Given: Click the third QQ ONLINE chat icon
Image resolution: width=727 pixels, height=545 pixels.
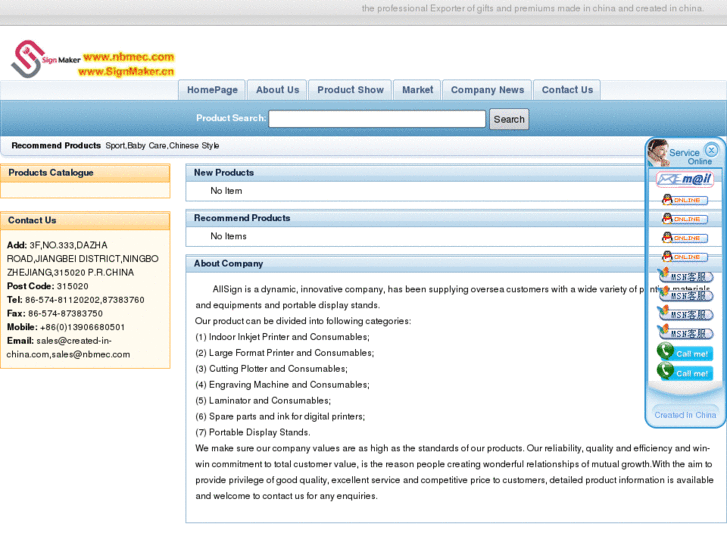Looking at the screenshot, I should 685,238.
